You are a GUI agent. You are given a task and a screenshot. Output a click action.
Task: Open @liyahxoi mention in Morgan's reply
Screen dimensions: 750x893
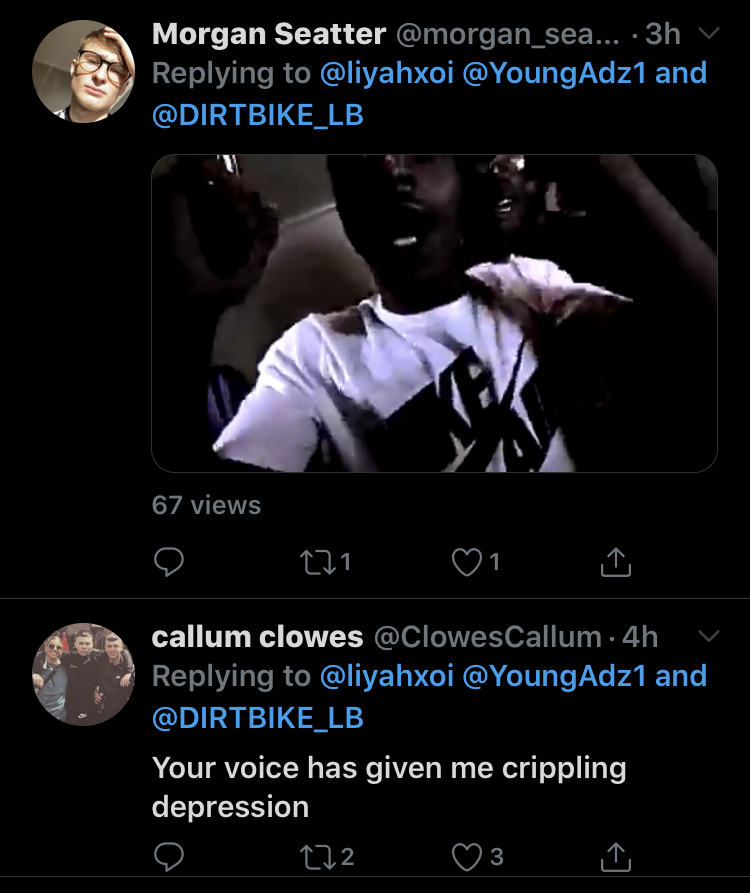click(385, 73)
